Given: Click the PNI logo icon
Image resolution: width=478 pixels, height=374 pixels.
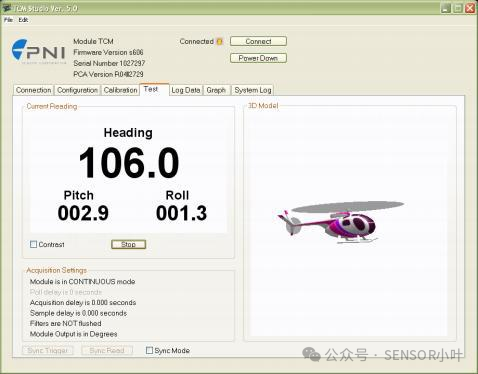Looking at the screenshot, I should pyautogui.click(x=38, y=50).
